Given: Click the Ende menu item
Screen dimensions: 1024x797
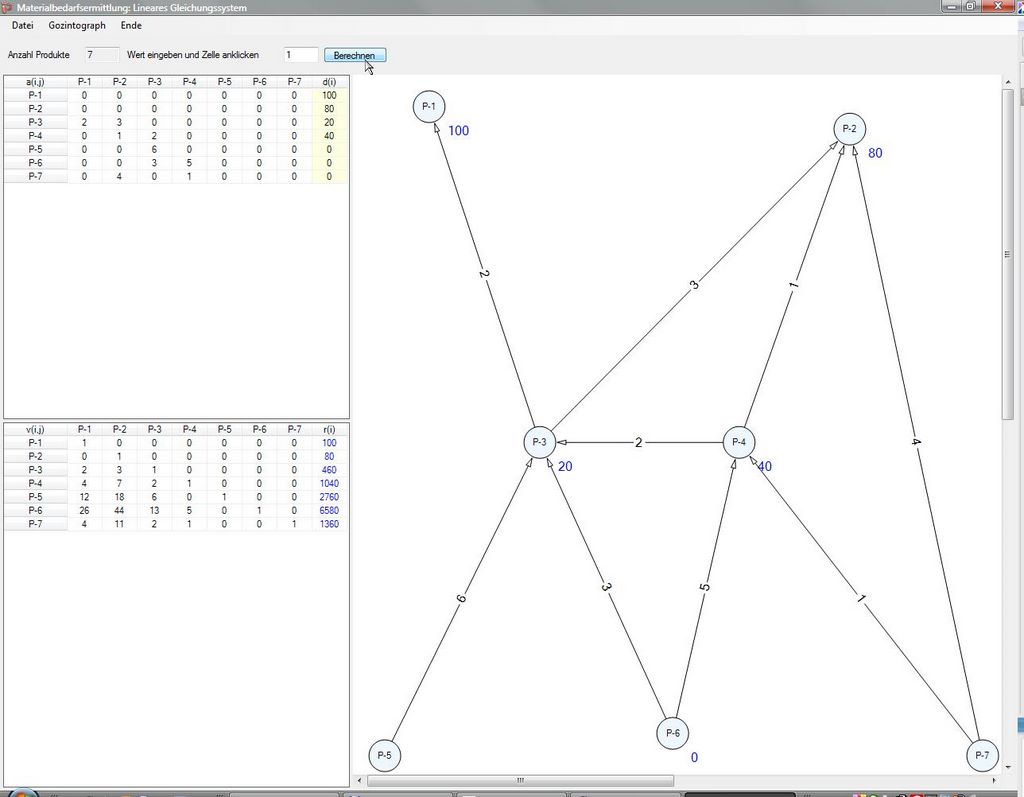Looking at the screenshot, I should tap(131, 25).
